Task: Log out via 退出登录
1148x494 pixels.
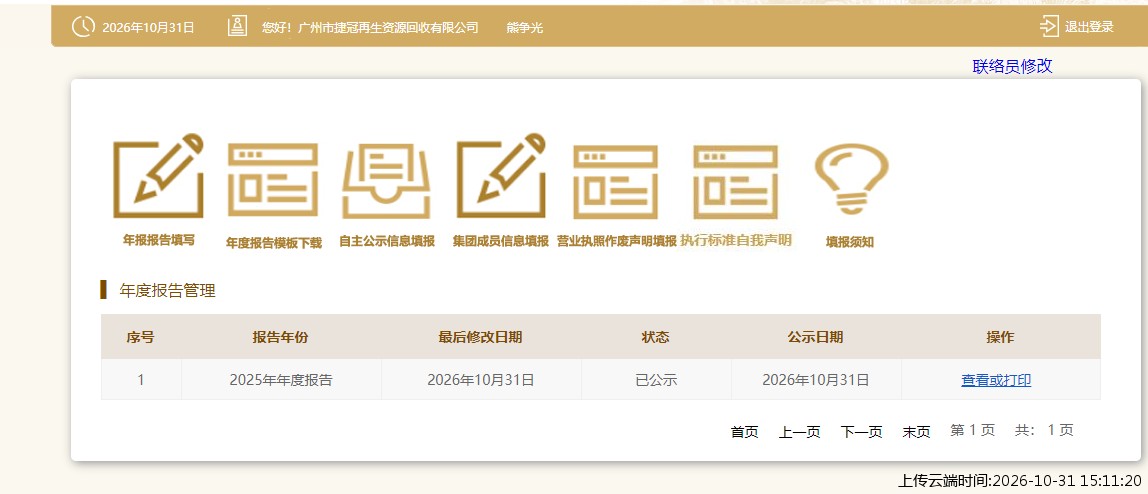Action: 1089,27
